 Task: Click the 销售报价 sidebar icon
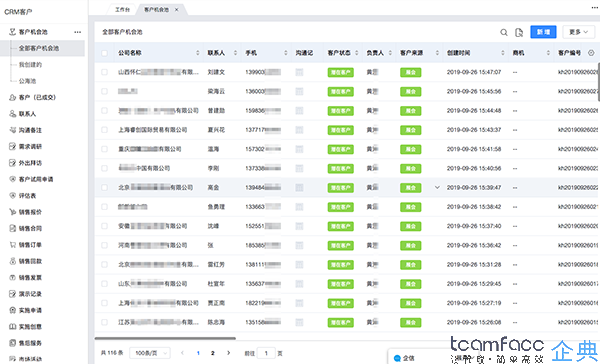12,212
